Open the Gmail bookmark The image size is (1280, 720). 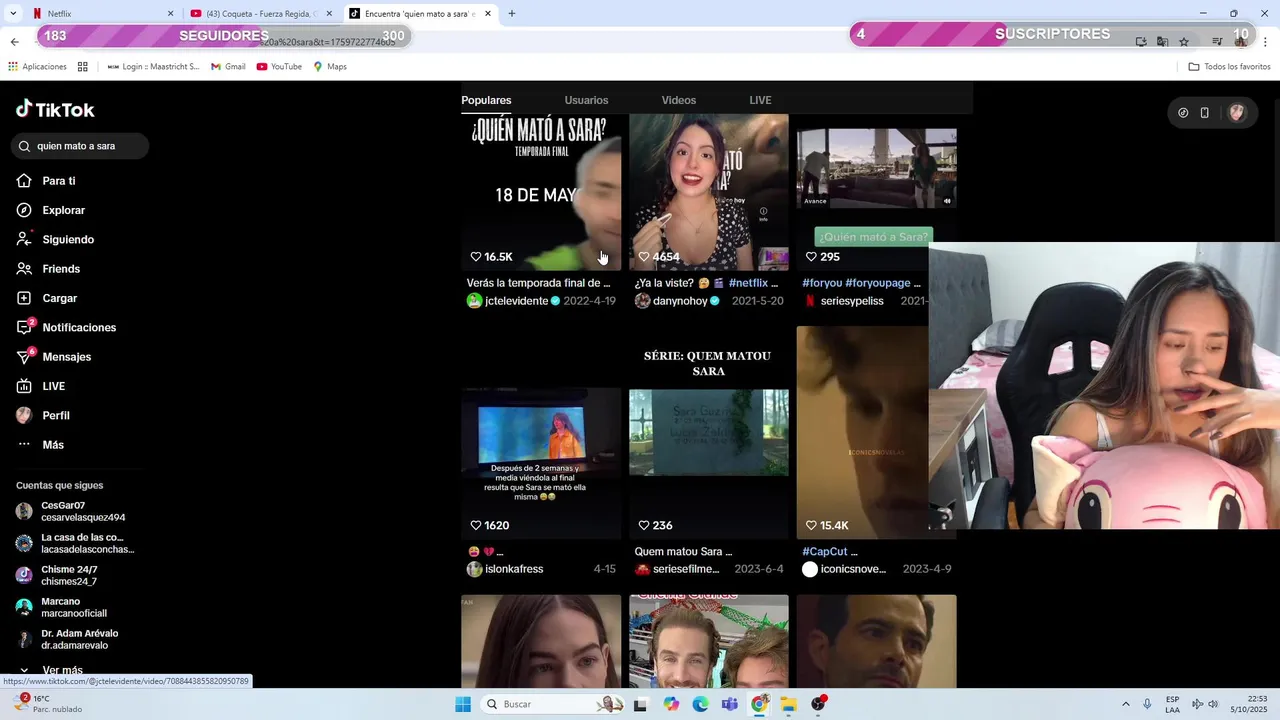[228, 67]
